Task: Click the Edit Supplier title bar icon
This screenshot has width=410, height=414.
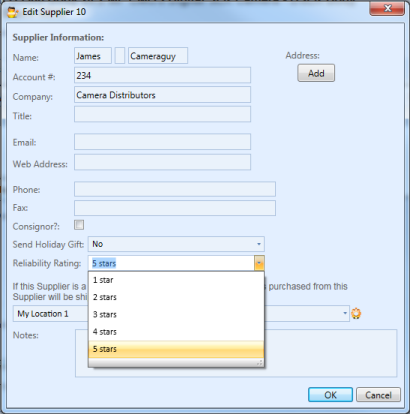Action: (x=13, y=12)
